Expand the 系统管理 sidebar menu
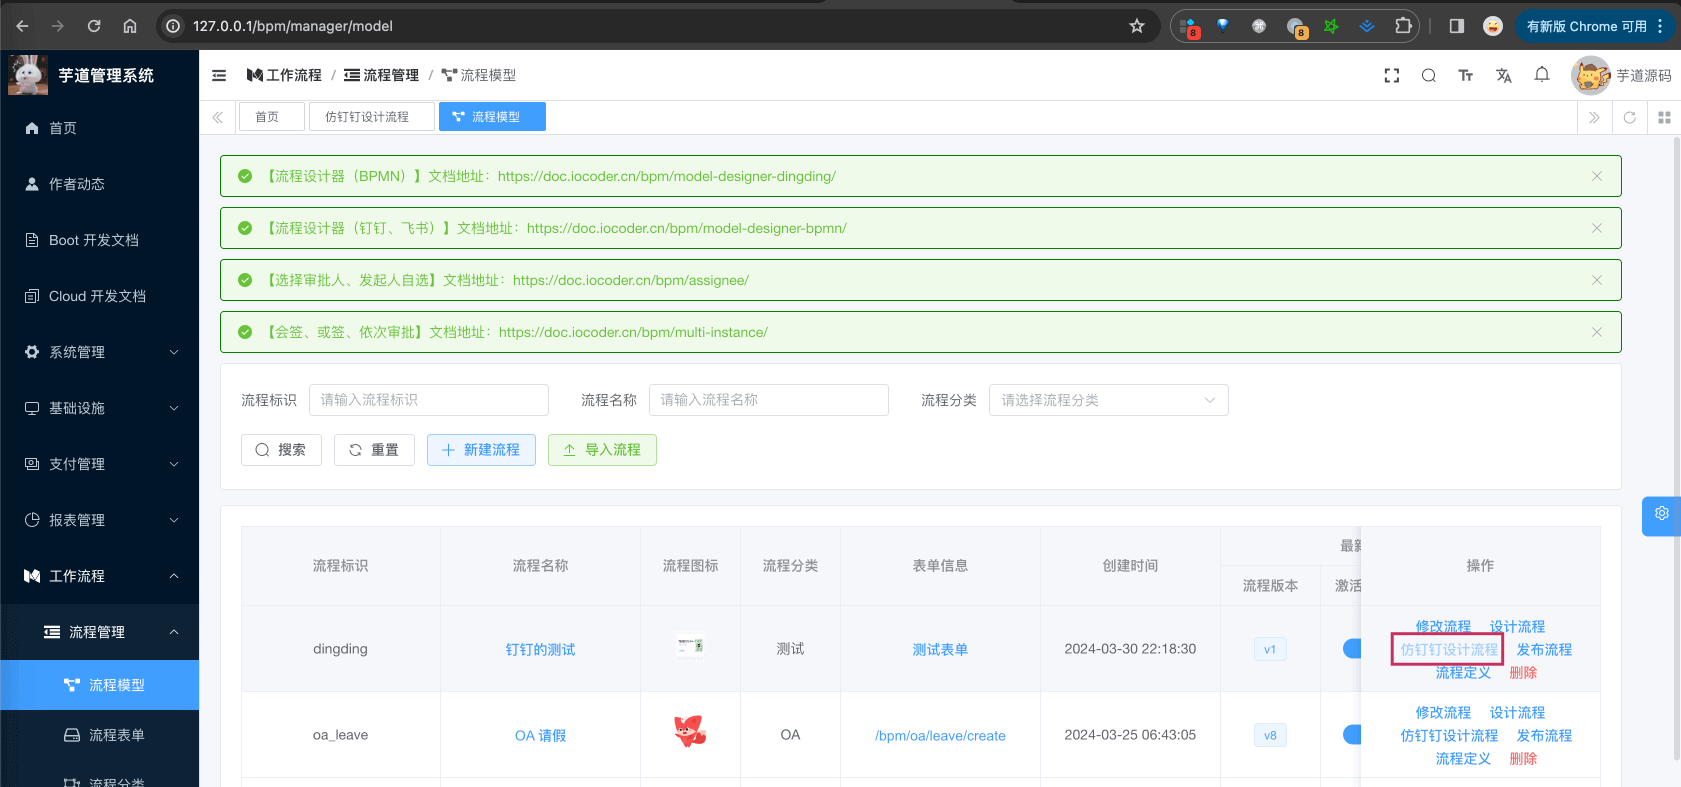The width and height of the screenshot is (1681, 787). pyautogui.click(x=99, y=352)
